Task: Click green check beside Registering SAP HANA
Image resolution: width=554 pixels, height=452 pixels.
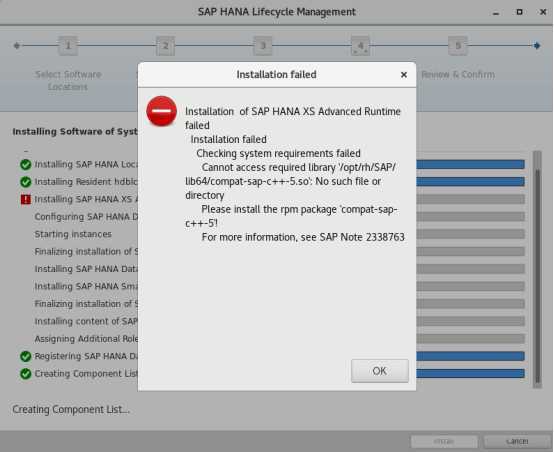Action: coord(25,356)
